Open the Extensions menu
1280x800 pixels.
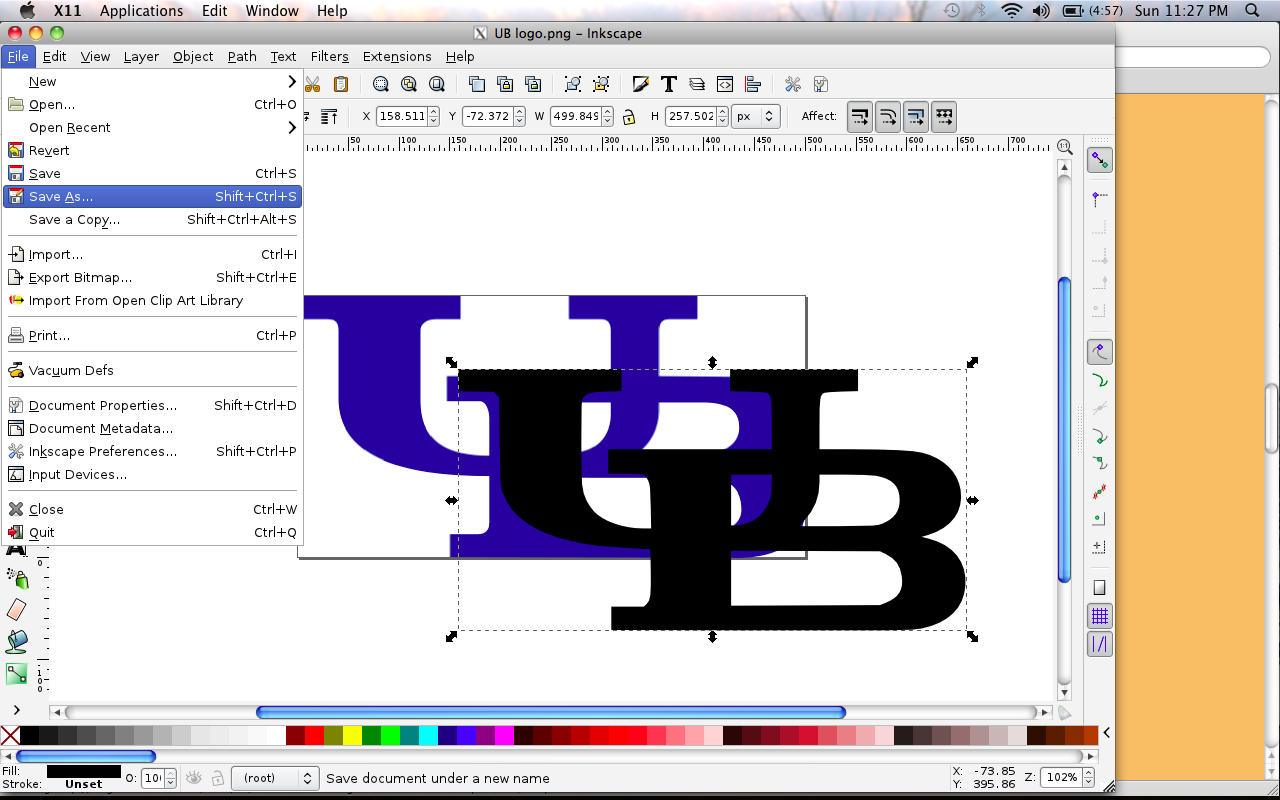tap(397, 57)
